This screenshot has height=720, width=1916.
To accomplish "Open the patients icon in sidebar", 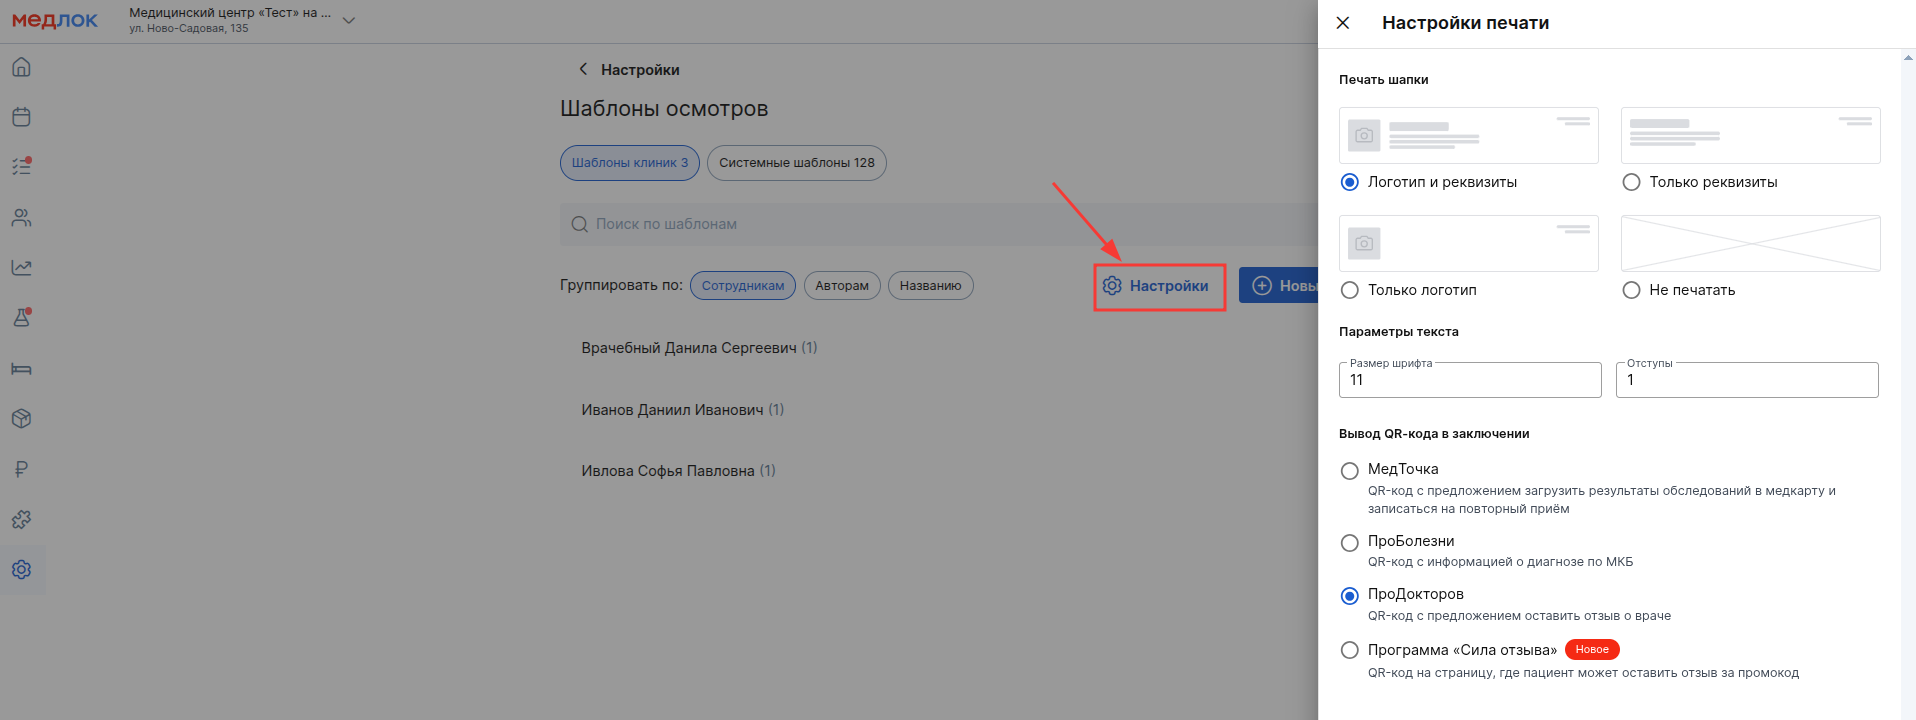I will pyautogui.click(x=21, y=218).
